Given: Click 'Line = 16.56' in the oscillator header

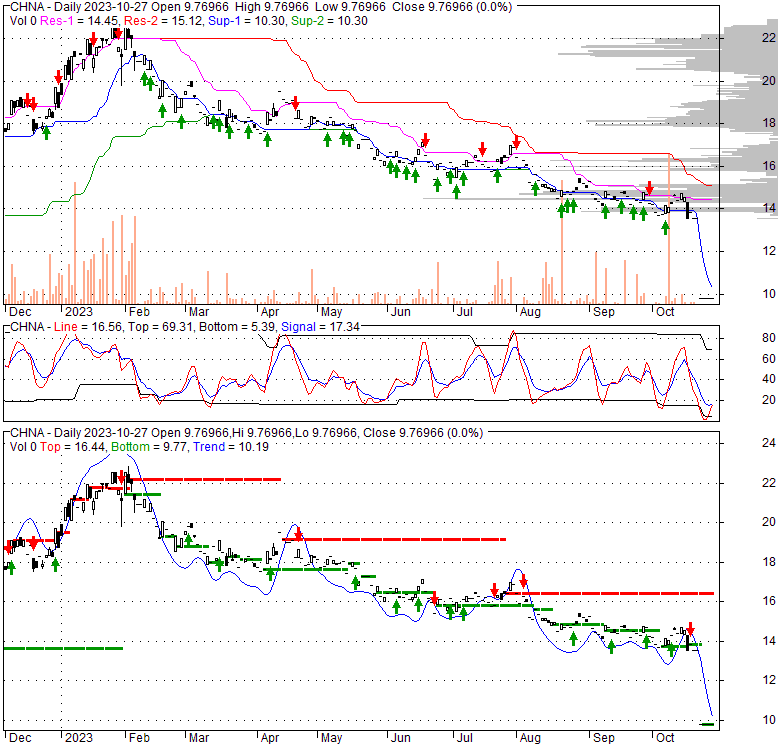Looking at the screenshot, I should (89, 327).
